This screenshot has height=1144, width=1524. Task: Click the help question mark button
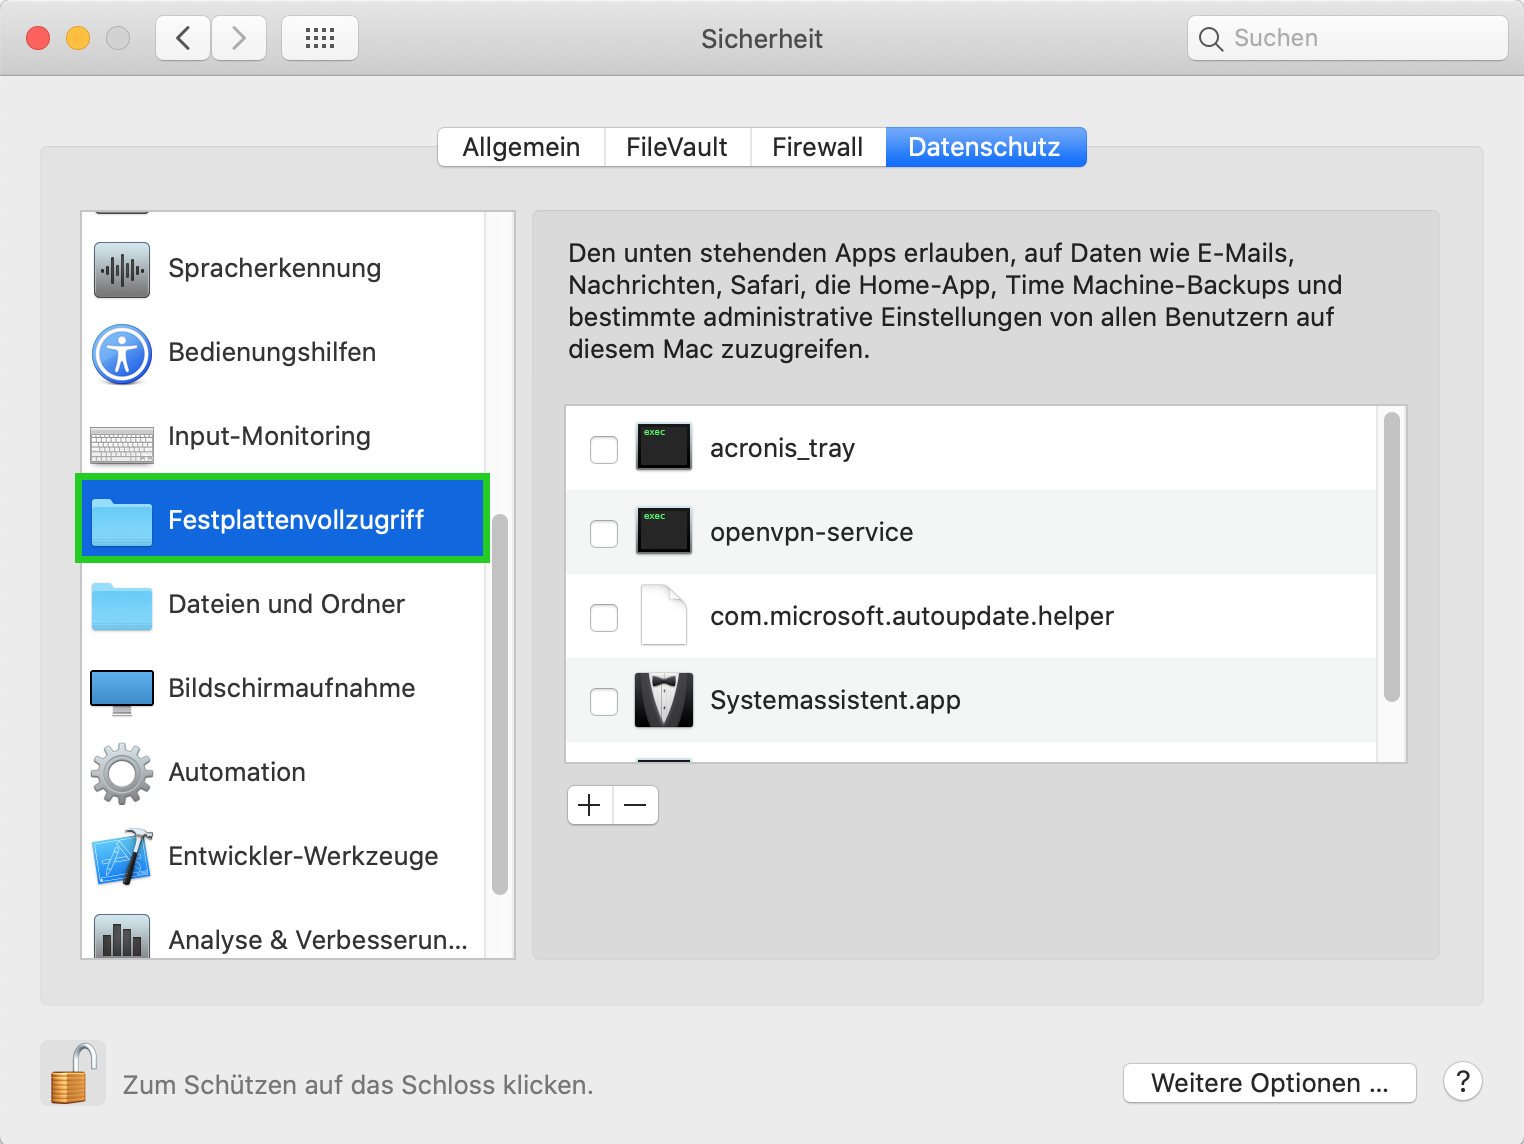pos(1462,1082)
